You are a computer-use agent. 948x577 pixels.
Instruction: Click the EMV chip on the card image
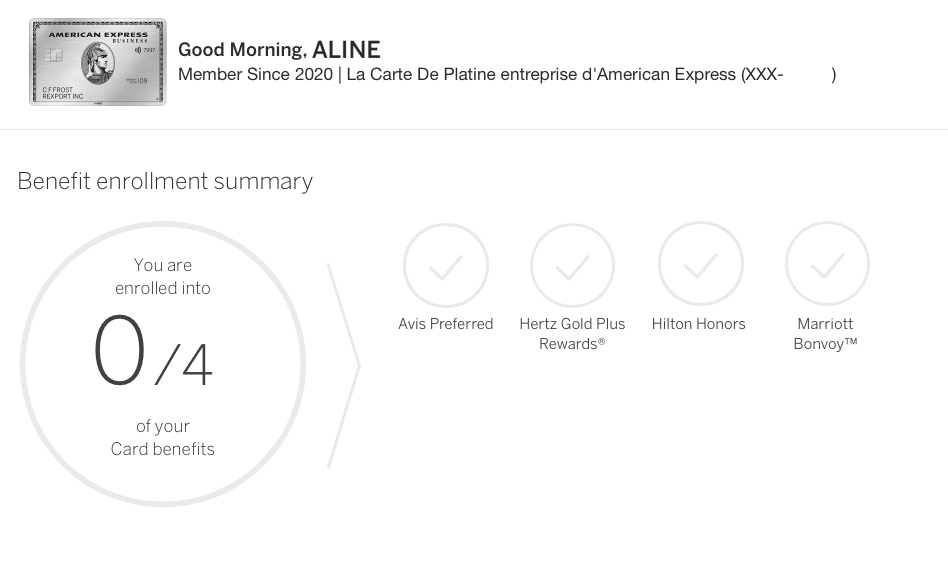click(54, 56)
